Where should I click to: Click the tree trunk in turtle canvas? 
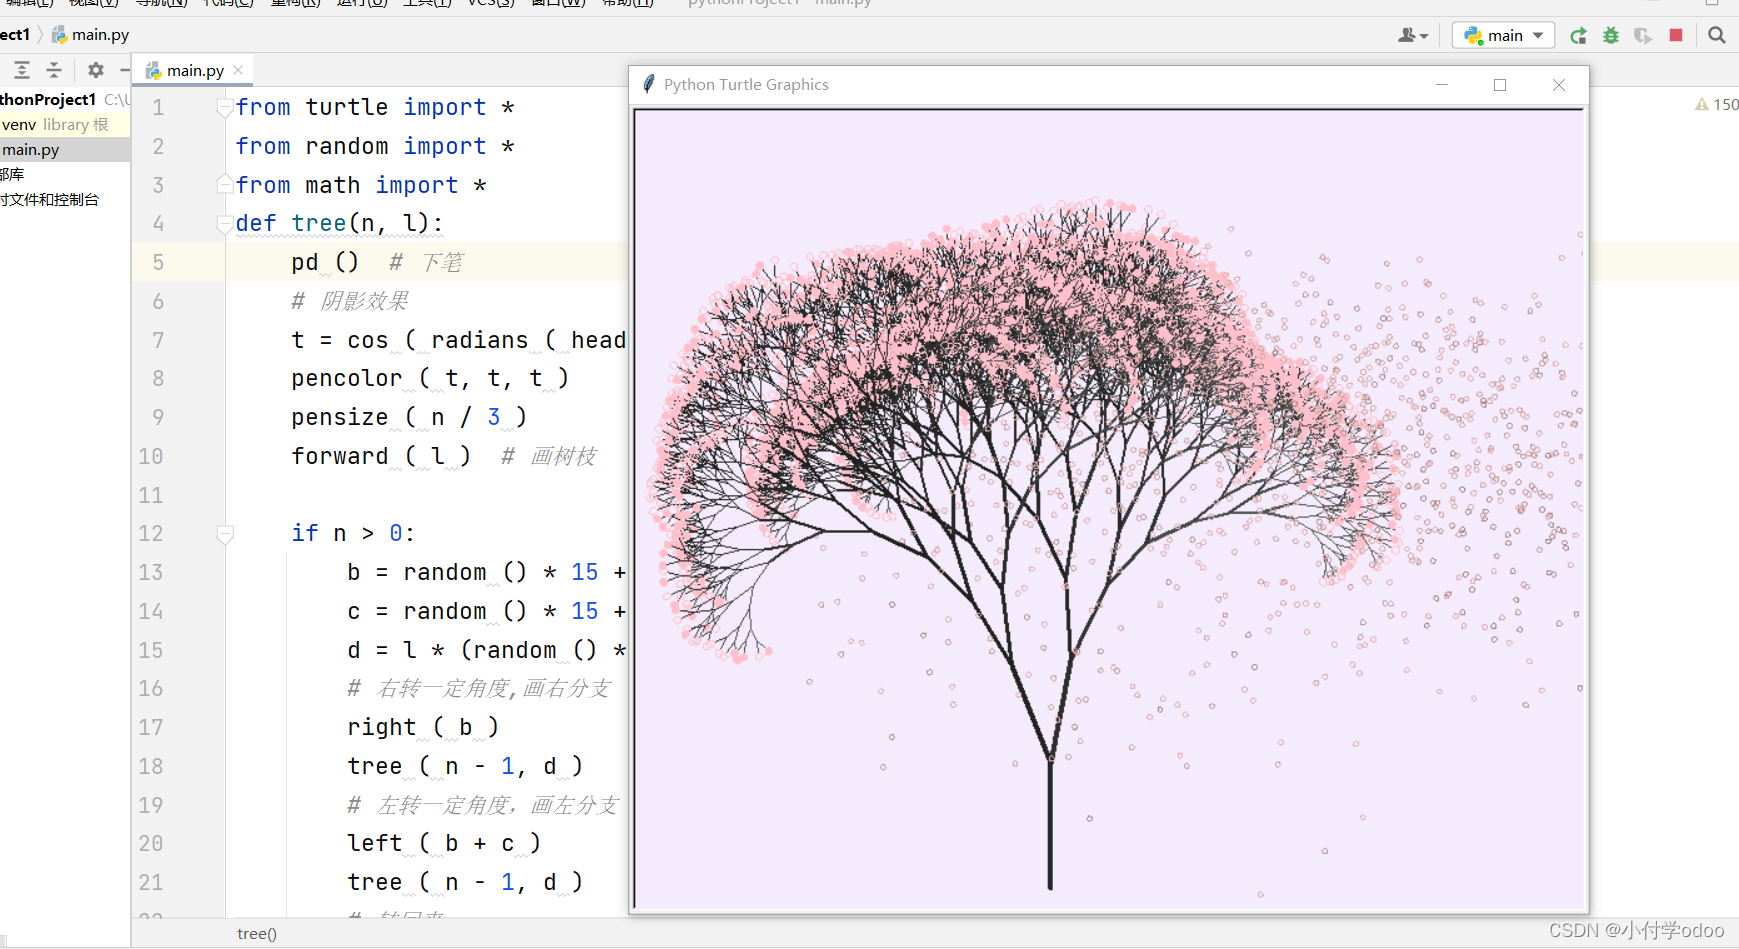1050,825
